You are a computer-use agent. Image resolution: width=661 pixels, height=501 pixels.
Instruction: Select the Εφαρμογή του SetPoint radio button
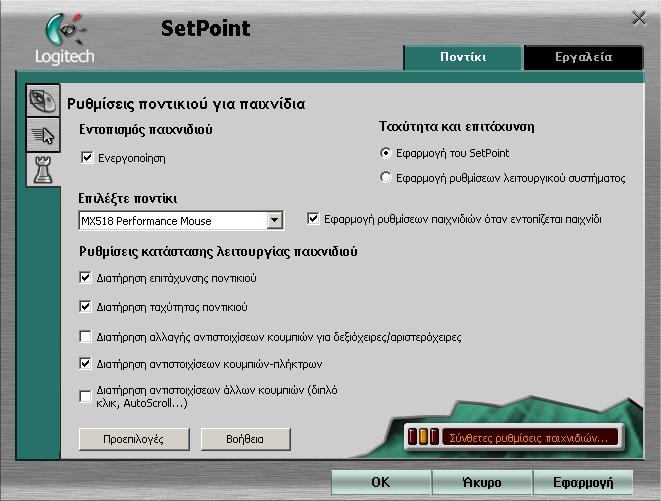pyautogui.click(x=385, y=153)
